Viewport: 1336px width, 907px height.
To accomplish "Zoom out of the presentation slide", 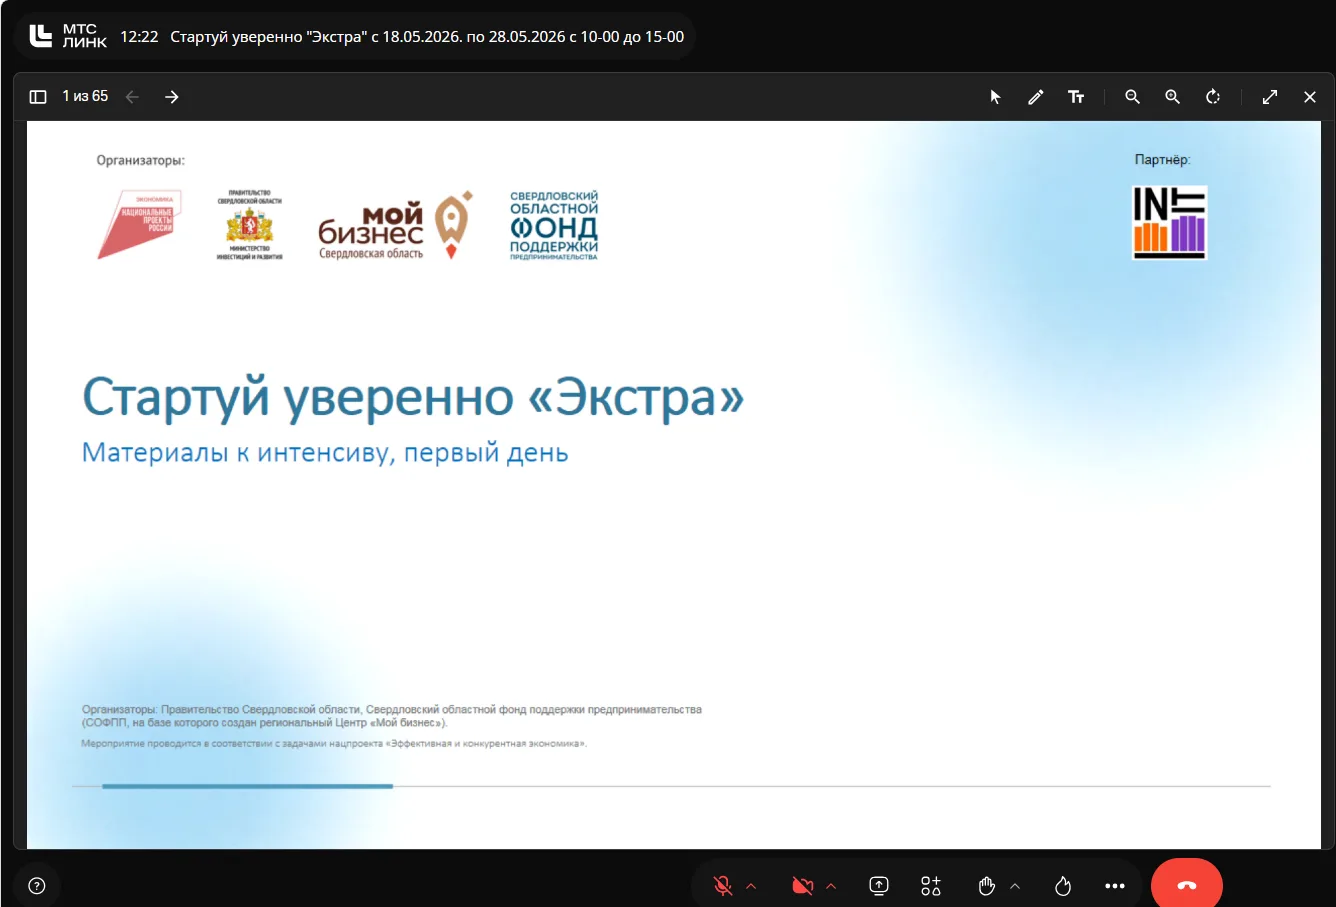I will pos(1132,97).
